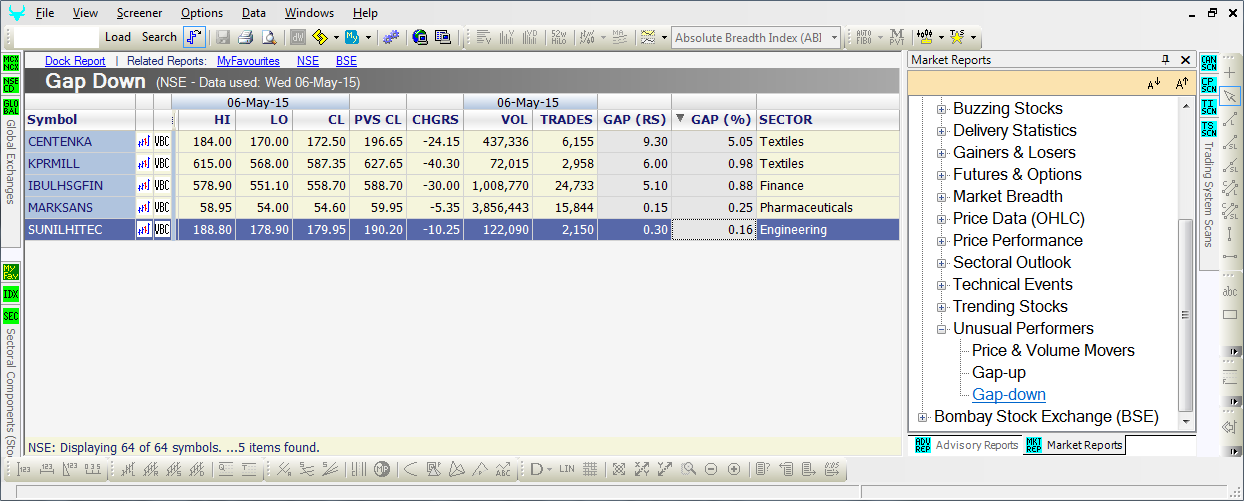Open print preview magnifier icon
1244x501 pixels.
click(268, 37)
